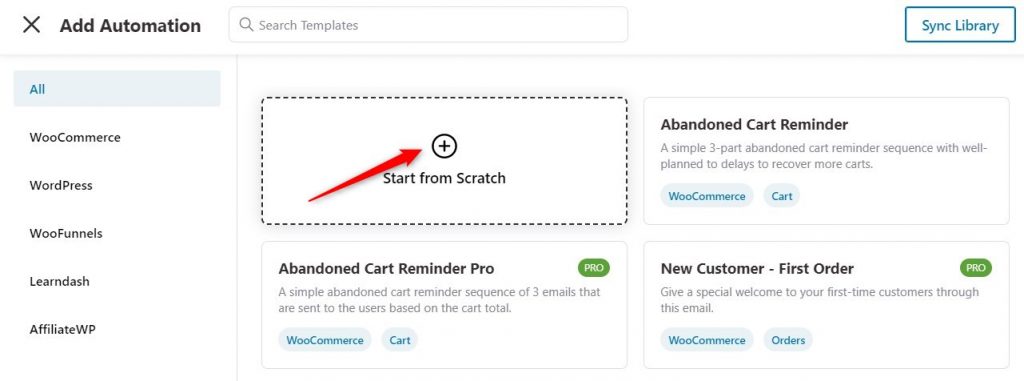Select the Learndash category
Screen dimensions: 1024x381
click(59, 282)
